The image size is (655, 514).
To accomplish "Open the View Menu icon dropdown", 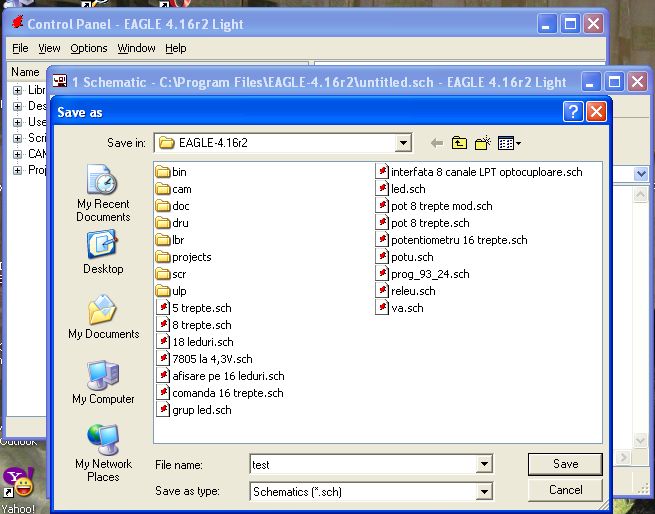I will [509, 143].
